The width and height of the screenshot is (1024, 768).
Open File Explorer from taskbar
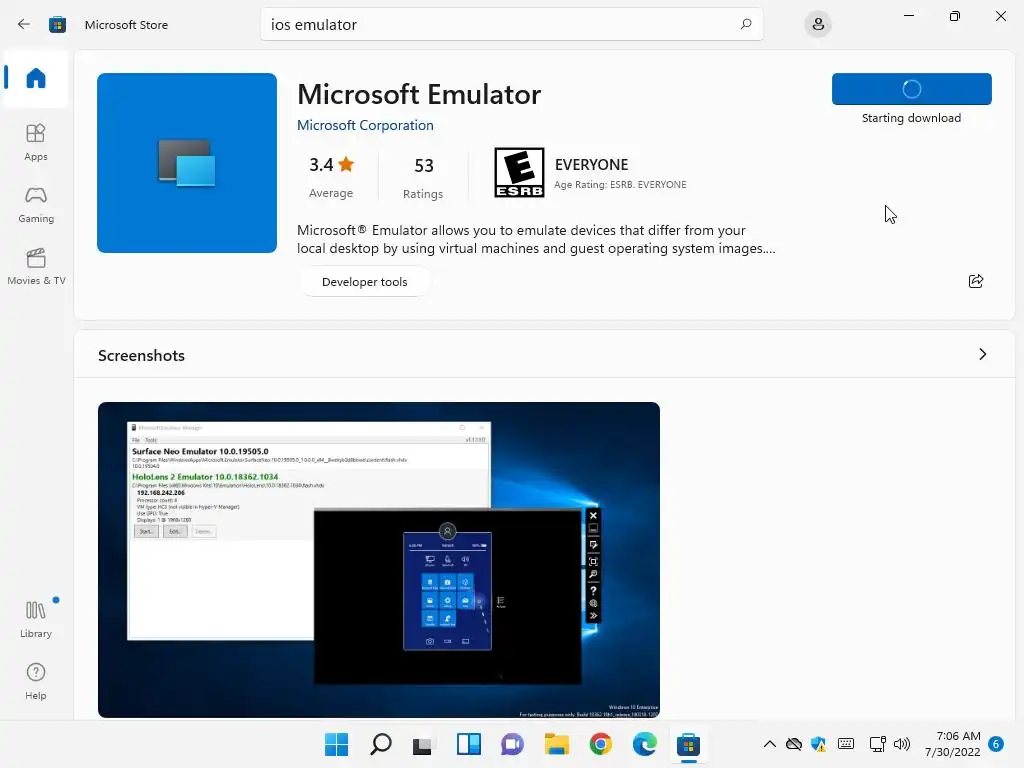point(556,744)
